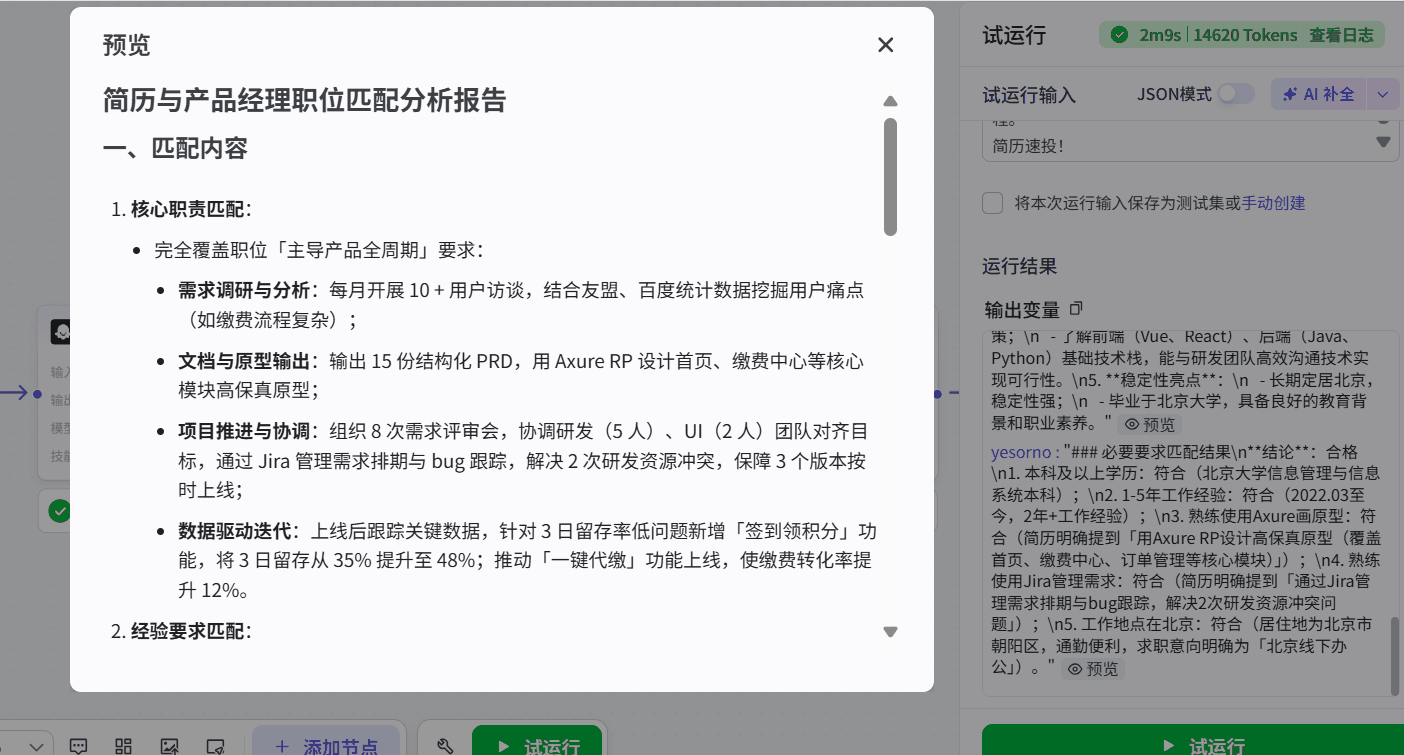Click the scroll-down triangle in the preview modal
This screenshot has width=1404, height=755.
click(x=890, y=631)
